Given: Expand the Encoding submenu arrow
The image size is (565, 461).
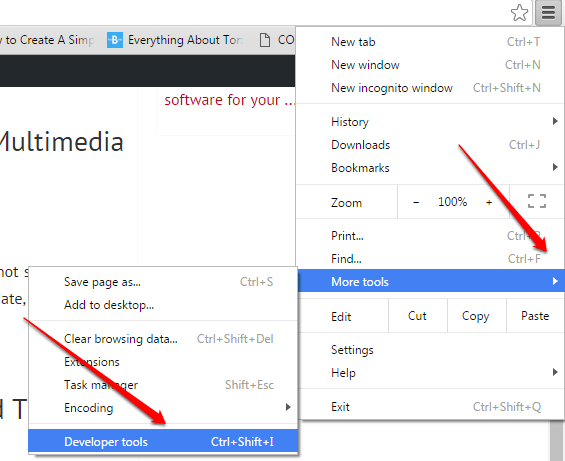Looking at the screenshot, I should pyautogui.click(x=288, y=407).
